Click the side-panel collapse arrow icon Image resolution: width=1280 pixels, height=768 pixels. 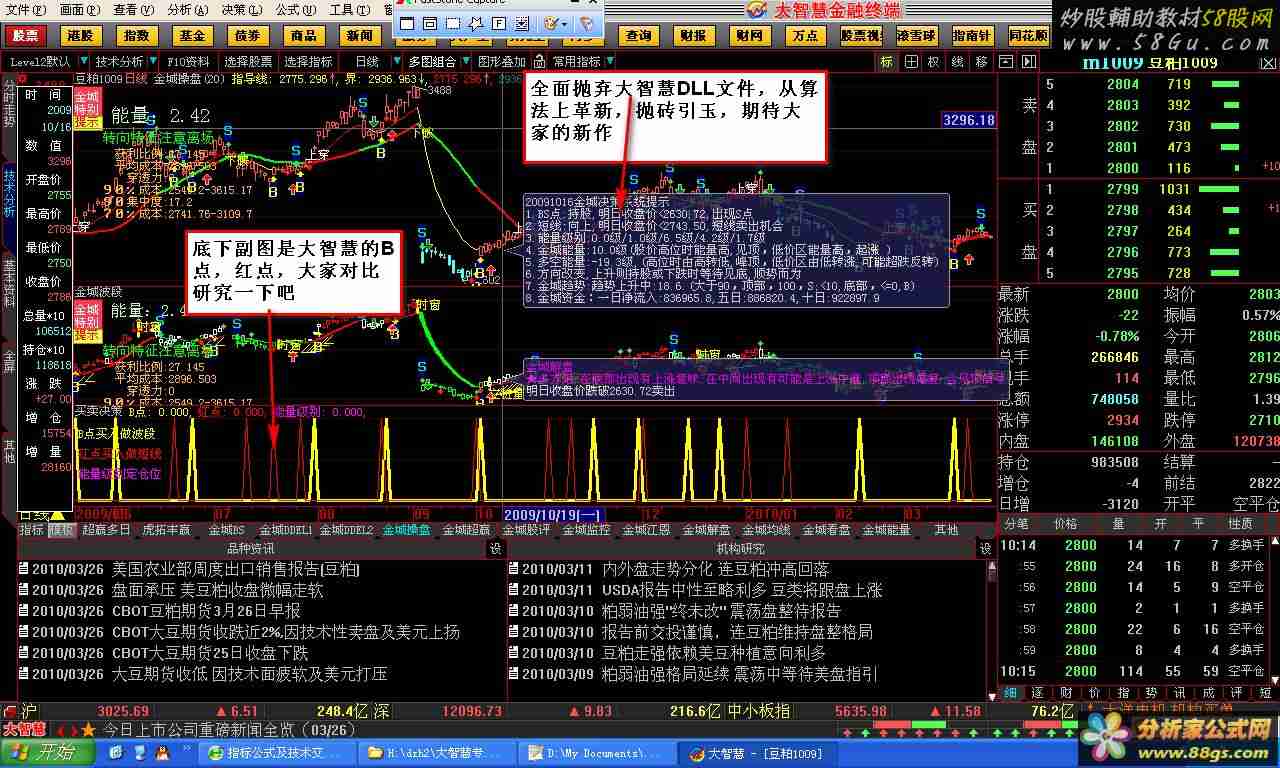click(1029, 61)
